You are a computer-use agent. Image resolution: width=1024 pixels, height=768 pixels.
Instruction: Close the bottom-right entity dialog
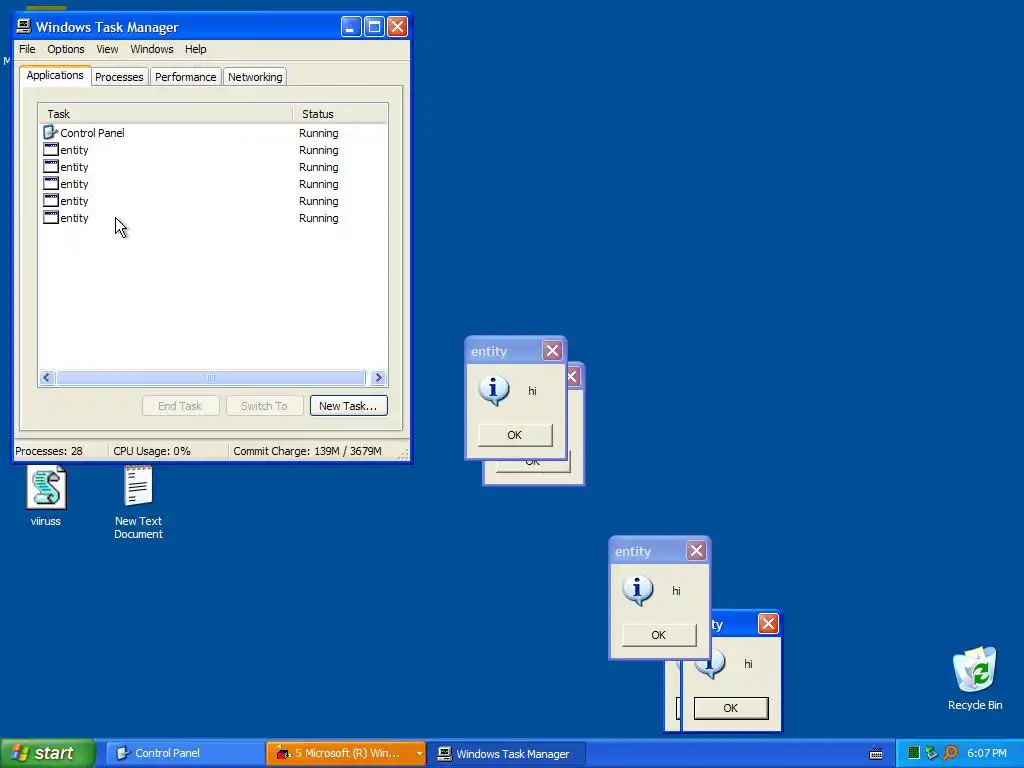(768, 624)
